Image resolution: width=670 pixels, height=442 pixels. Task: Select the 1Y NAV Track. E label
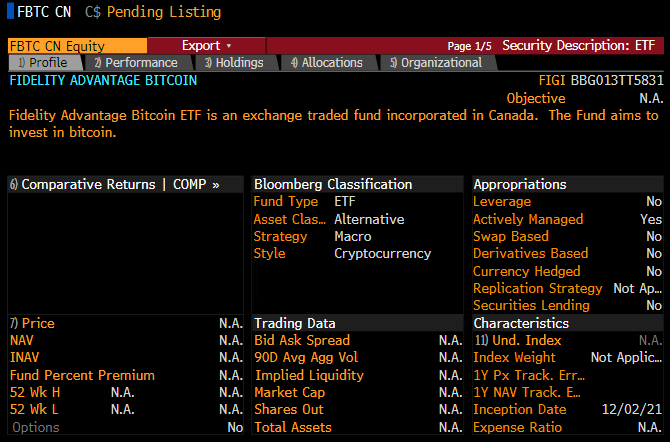[x=527, y=392]
